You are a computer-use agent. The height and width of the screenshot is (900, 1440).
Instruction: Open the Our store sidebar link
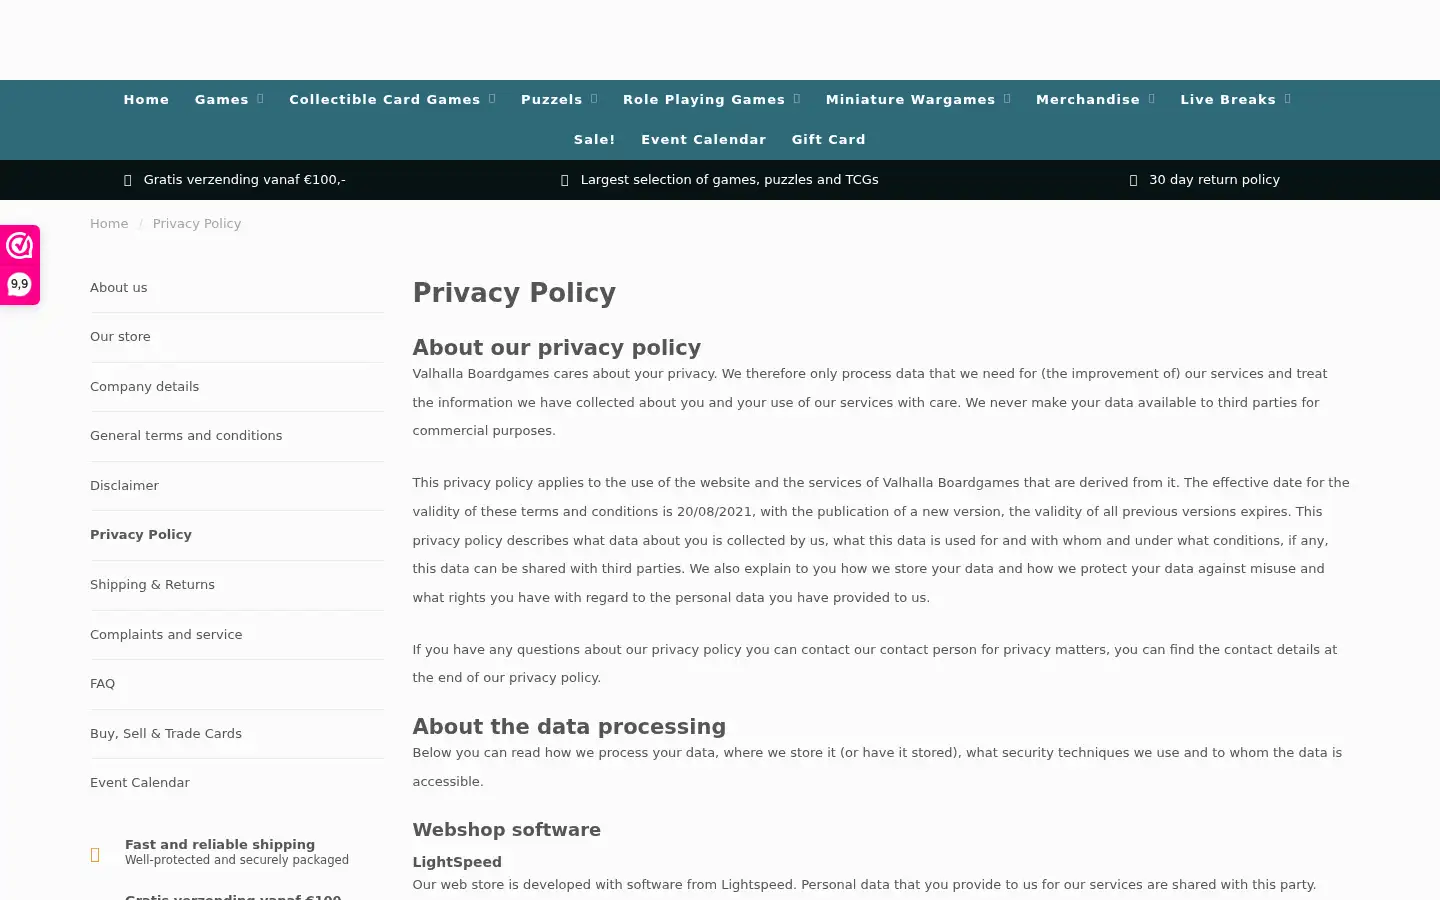tap(120, 336)
